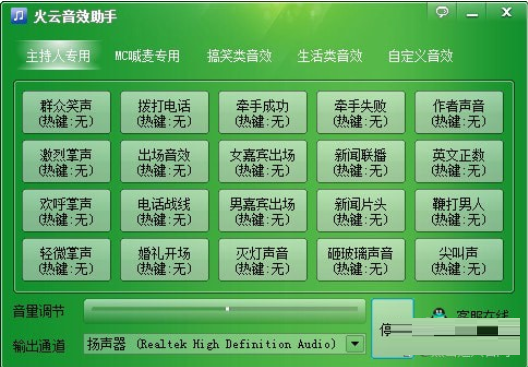The height and width of the screenshot is (367, 528).
Task: Play the 拨打电话 sound effect
Action: (164, 112)
